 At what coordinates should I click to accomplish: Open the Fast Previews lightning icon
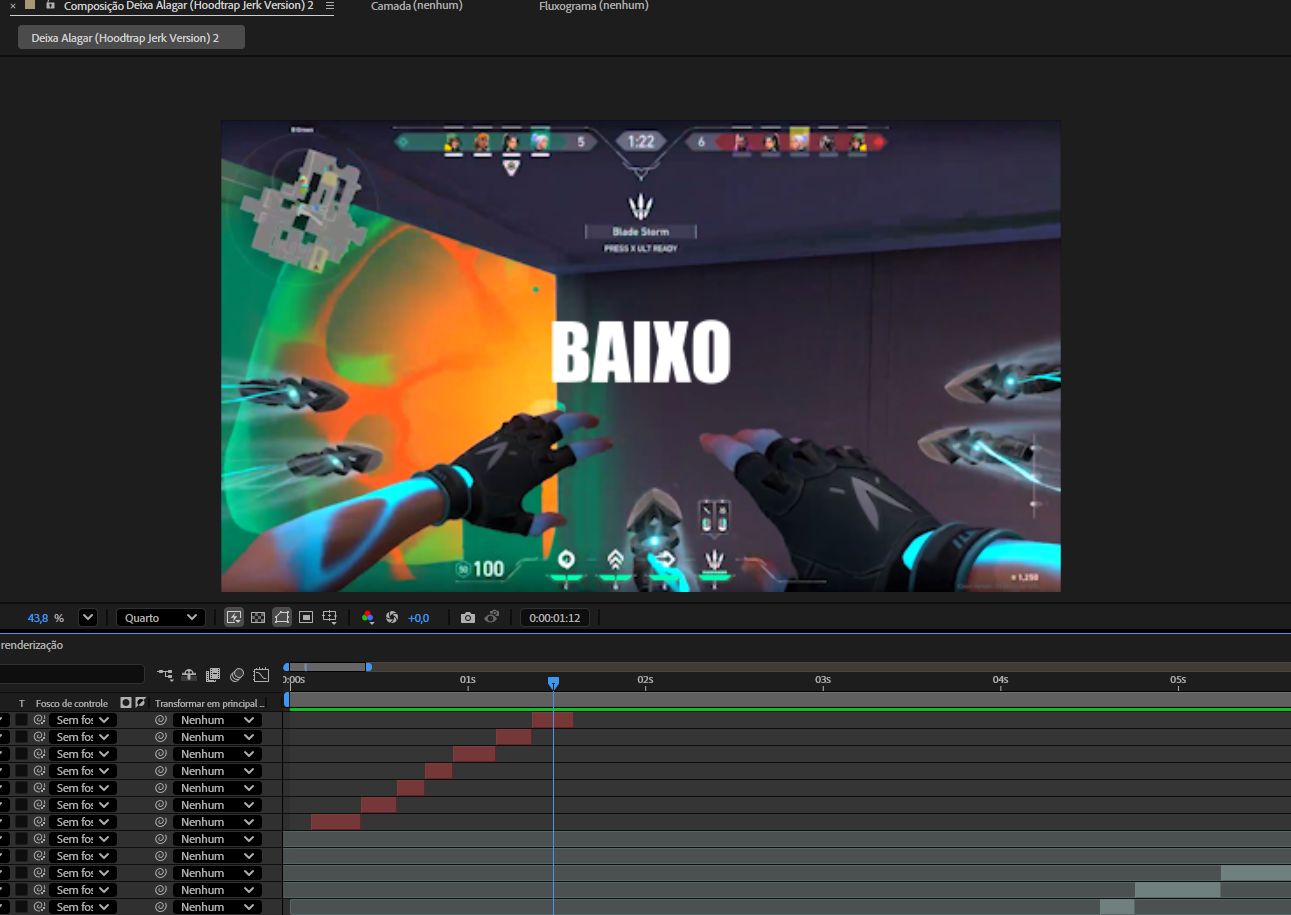[x=234, y=618]
